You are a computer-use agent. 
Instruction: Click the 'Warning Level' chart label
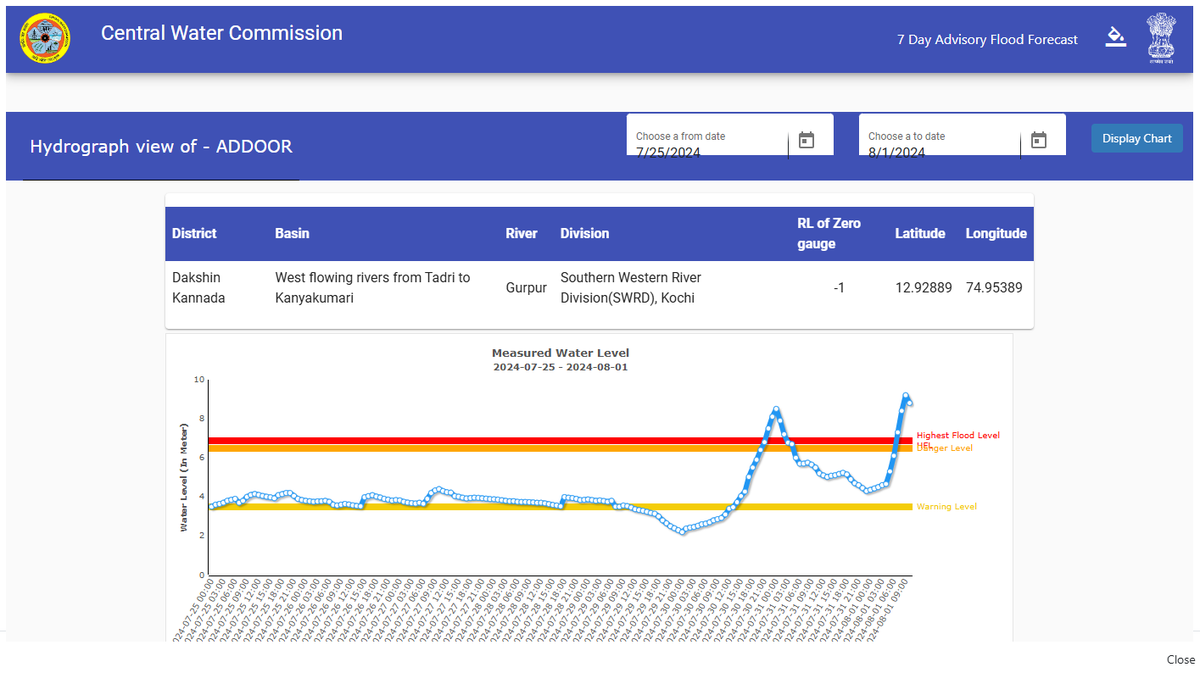[947, 507]
